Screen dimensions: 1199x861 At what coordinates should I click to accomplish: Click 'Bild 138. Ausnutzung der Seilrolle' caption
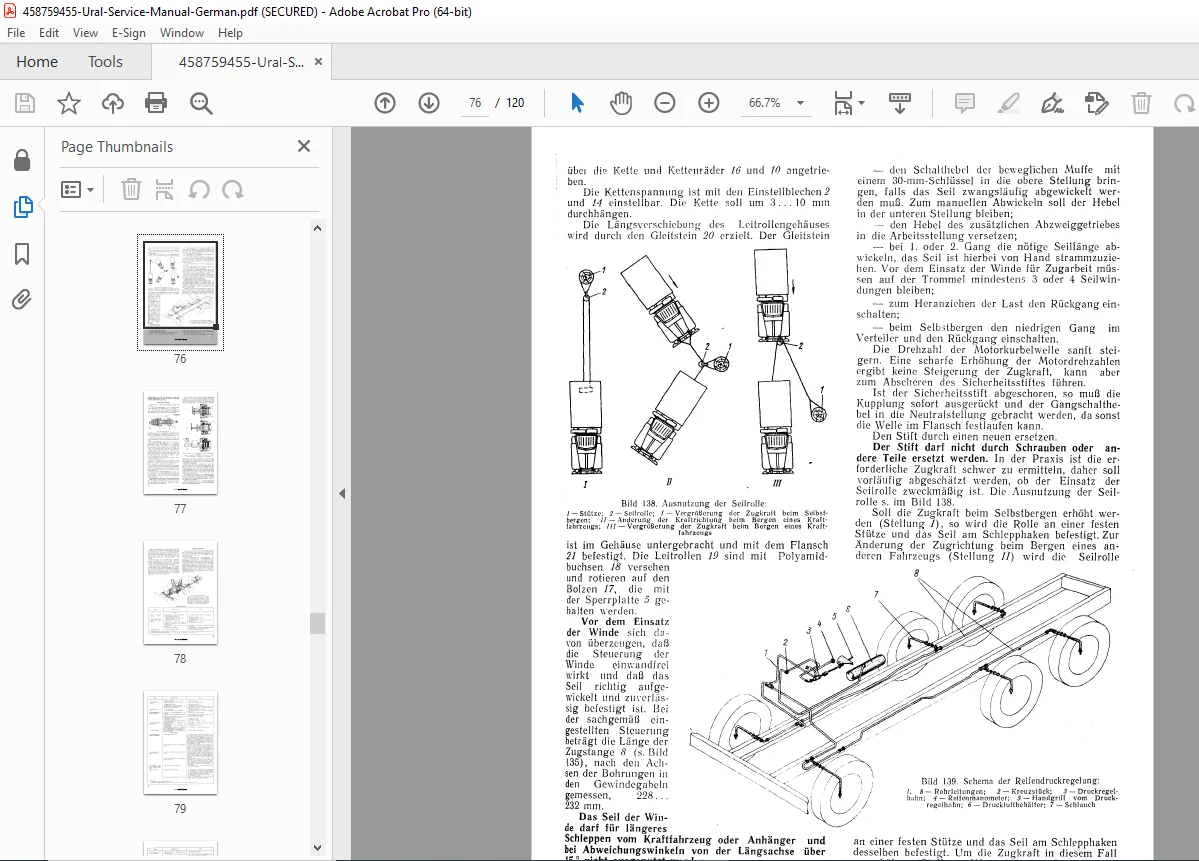point(694,503)
